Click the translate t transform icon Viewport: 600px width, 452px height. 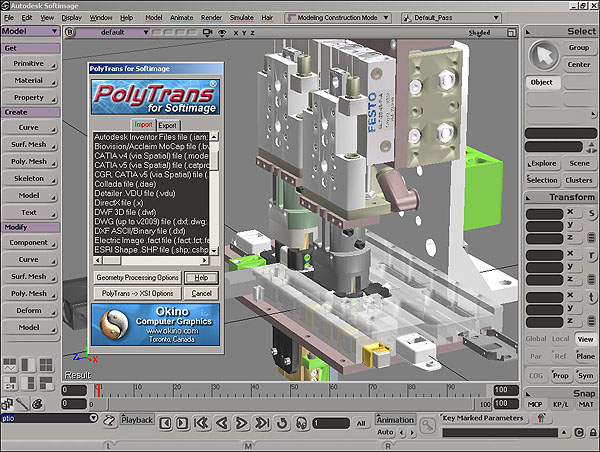click(x=591, y=297)
